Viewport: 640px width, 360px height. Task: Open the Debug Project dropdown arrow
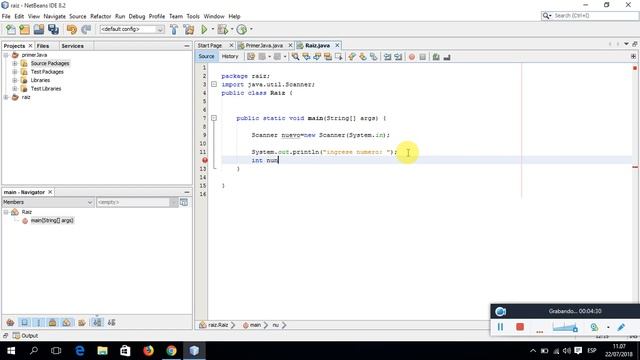coord(232,29)
